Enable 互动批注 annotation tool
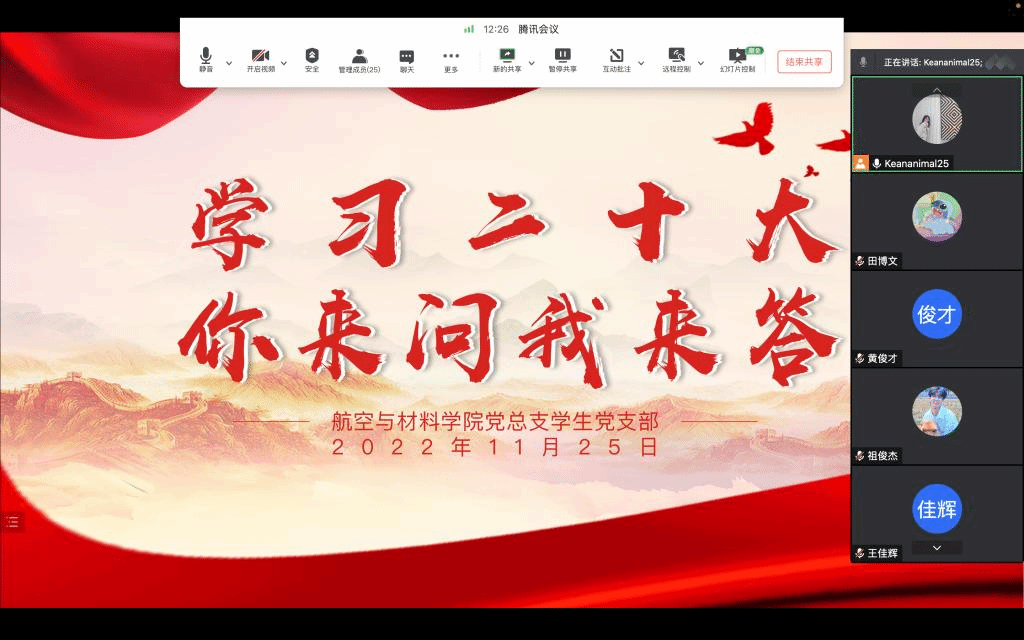Viewport: 1024px width, 640px height. 616,60
